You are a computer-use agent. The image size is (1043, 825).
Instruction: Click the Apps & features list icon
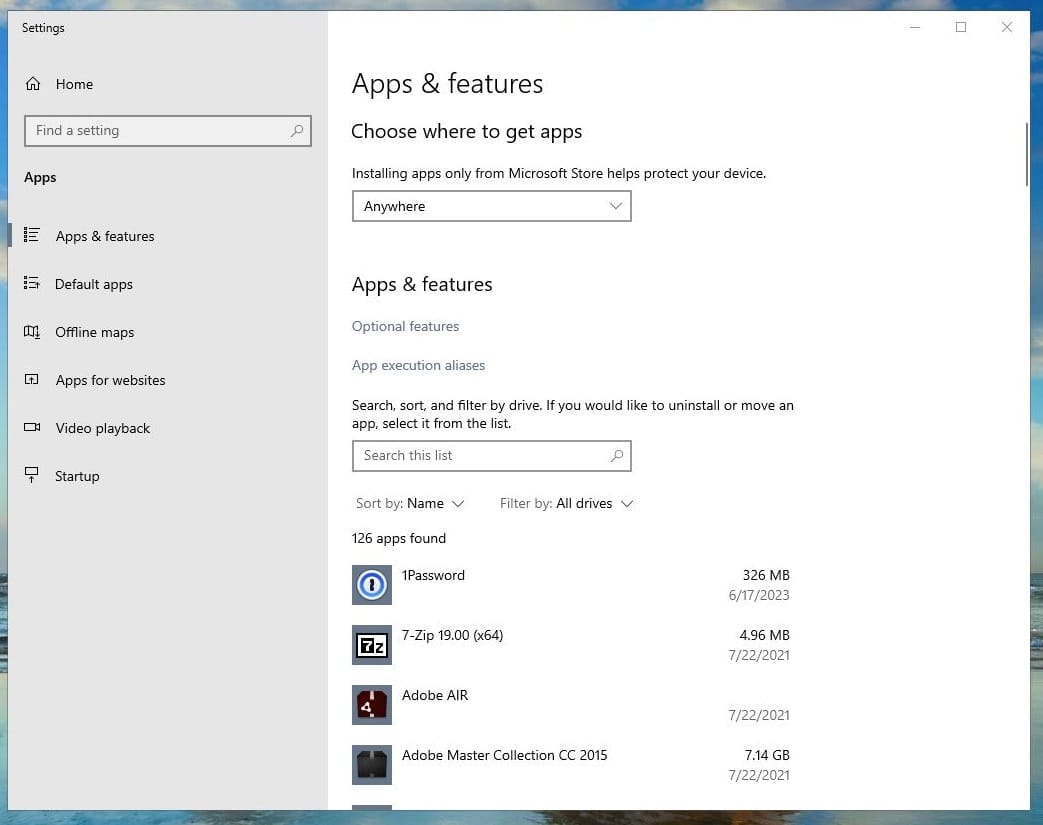[x=31, y=235]
